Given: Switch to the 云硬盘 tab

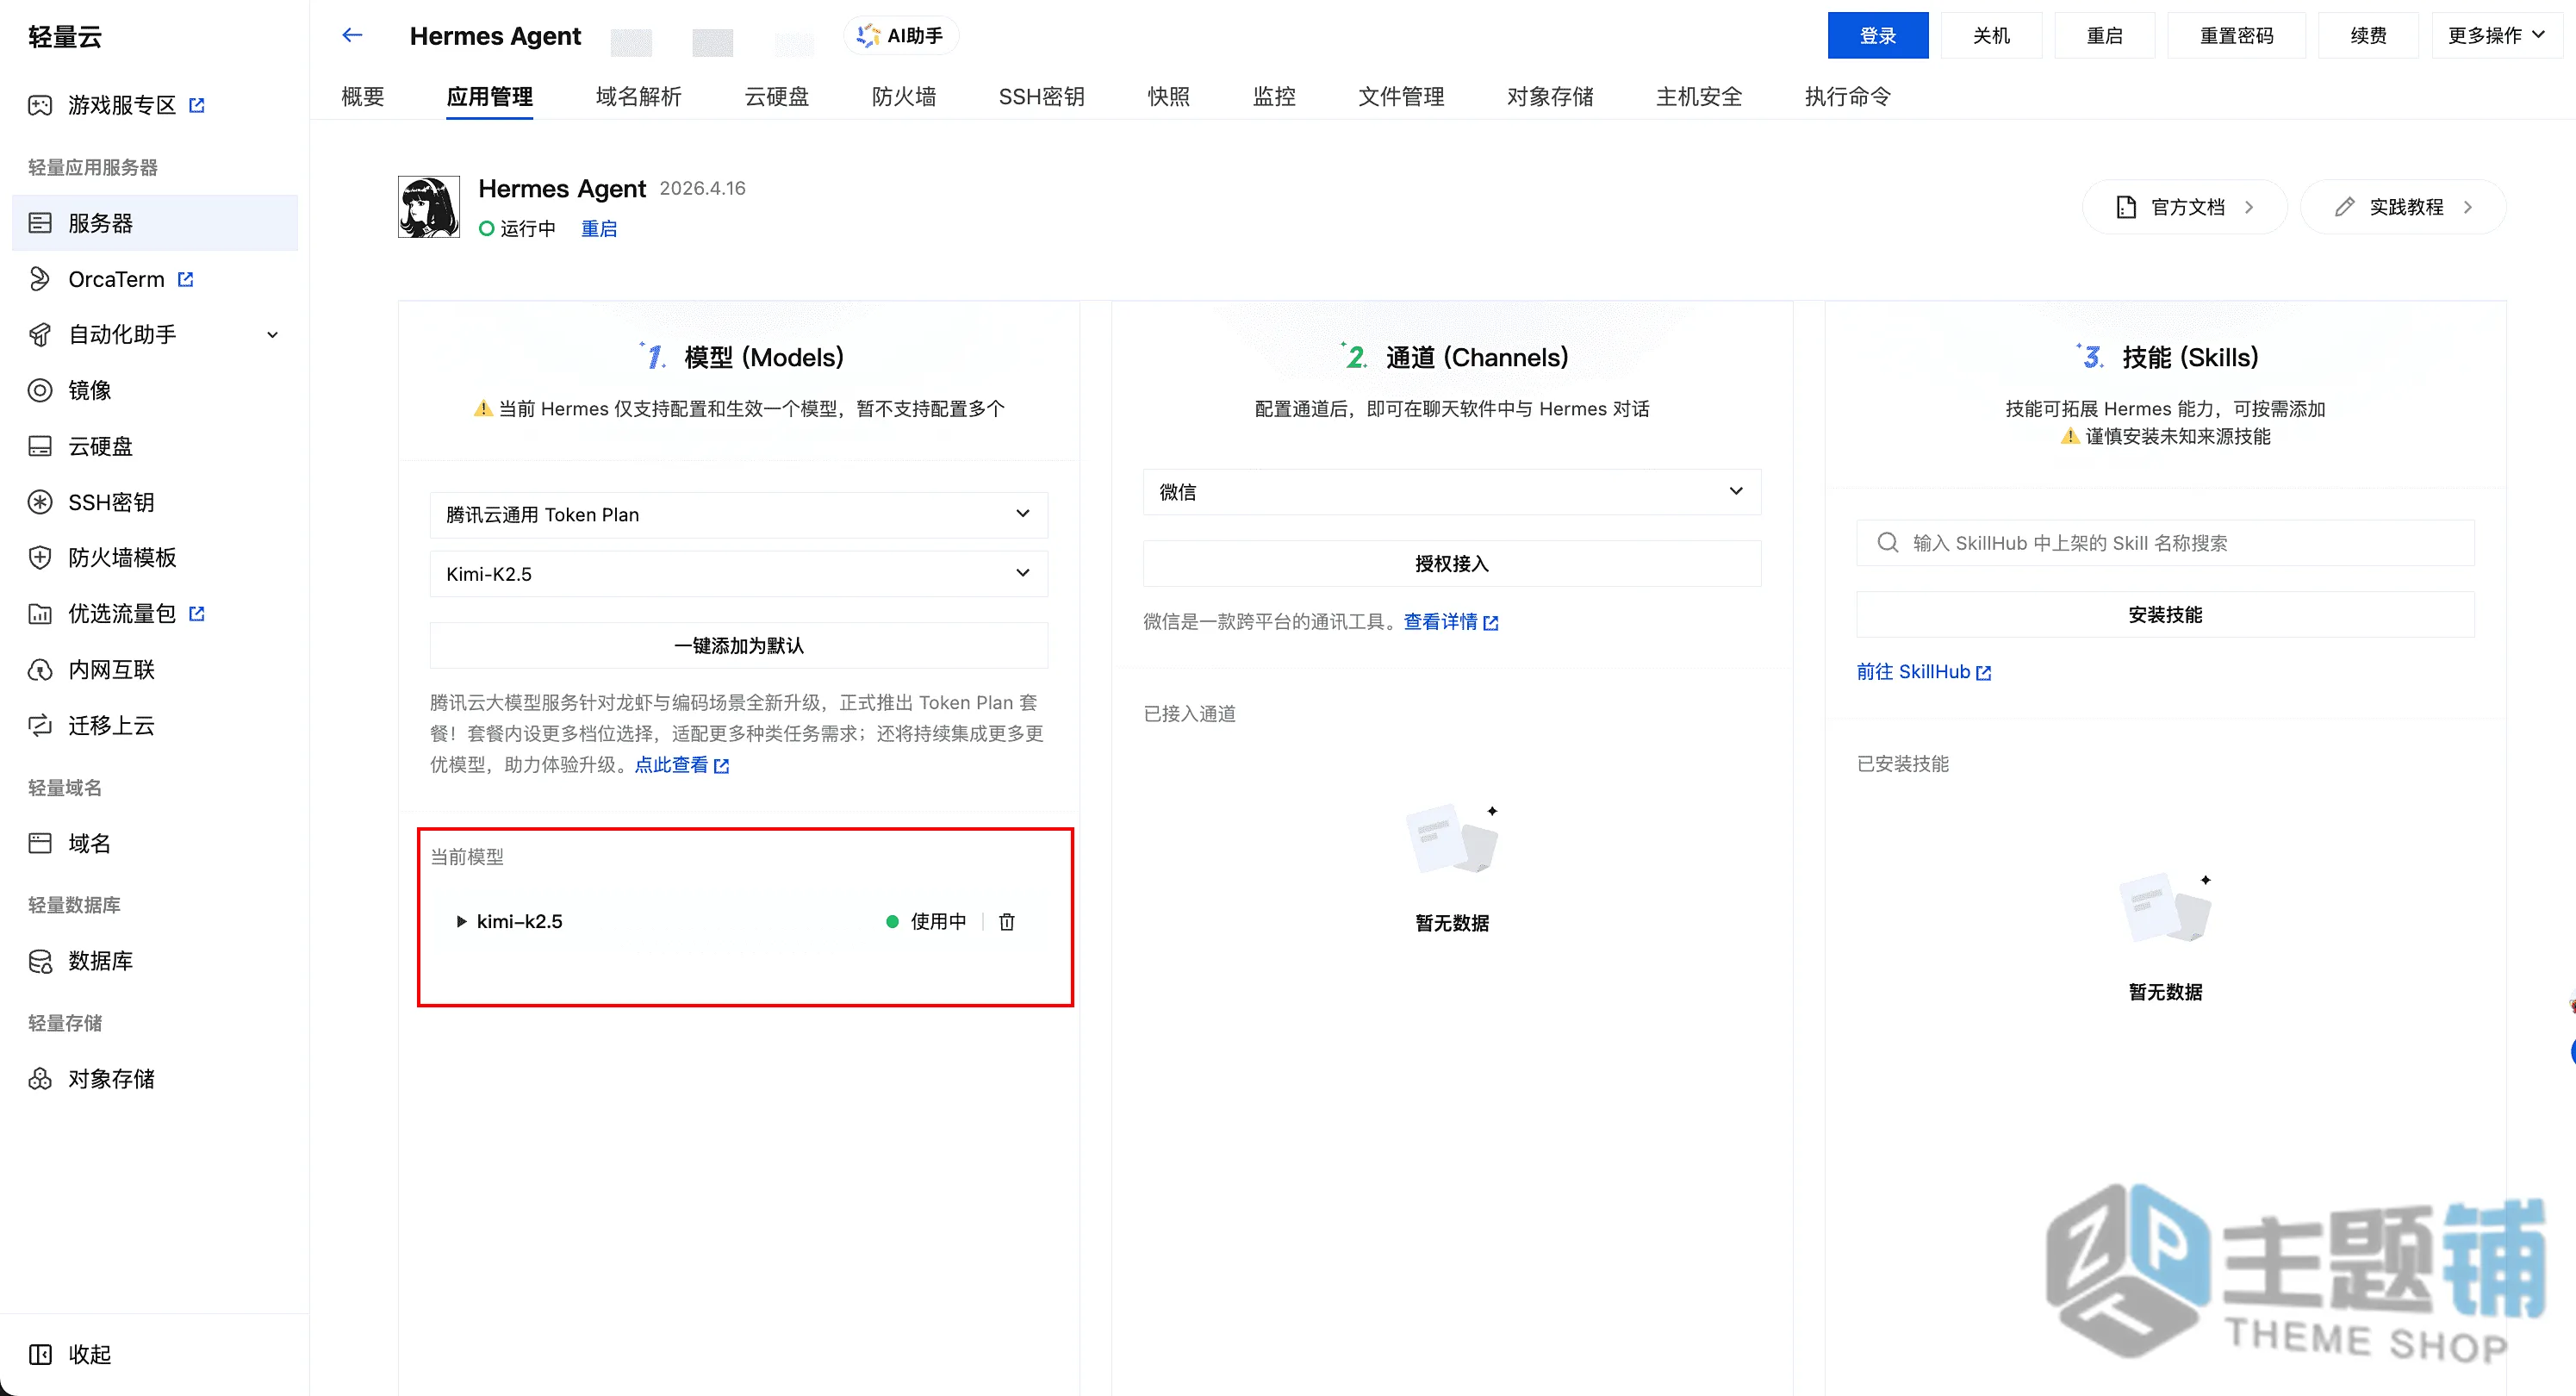Looking at the screenshot, I should click(x=776, y=96).
